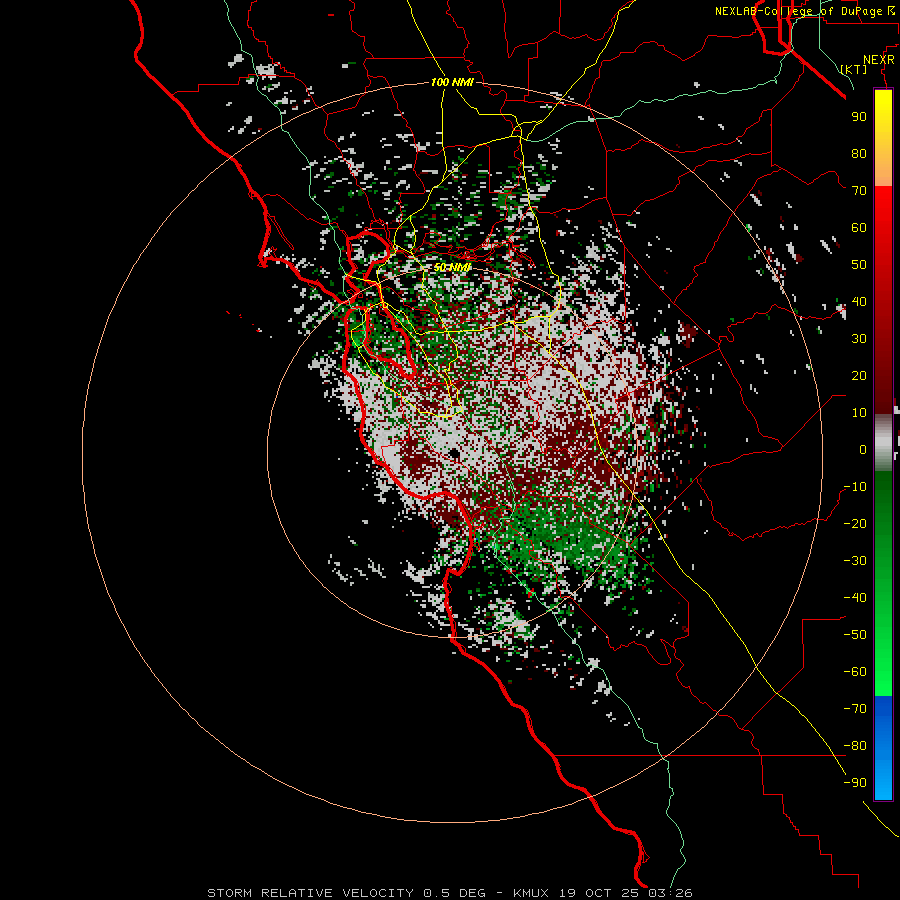900x900 pixels.
Task: Click the dark green segment near -20
Action: (883, 517)
